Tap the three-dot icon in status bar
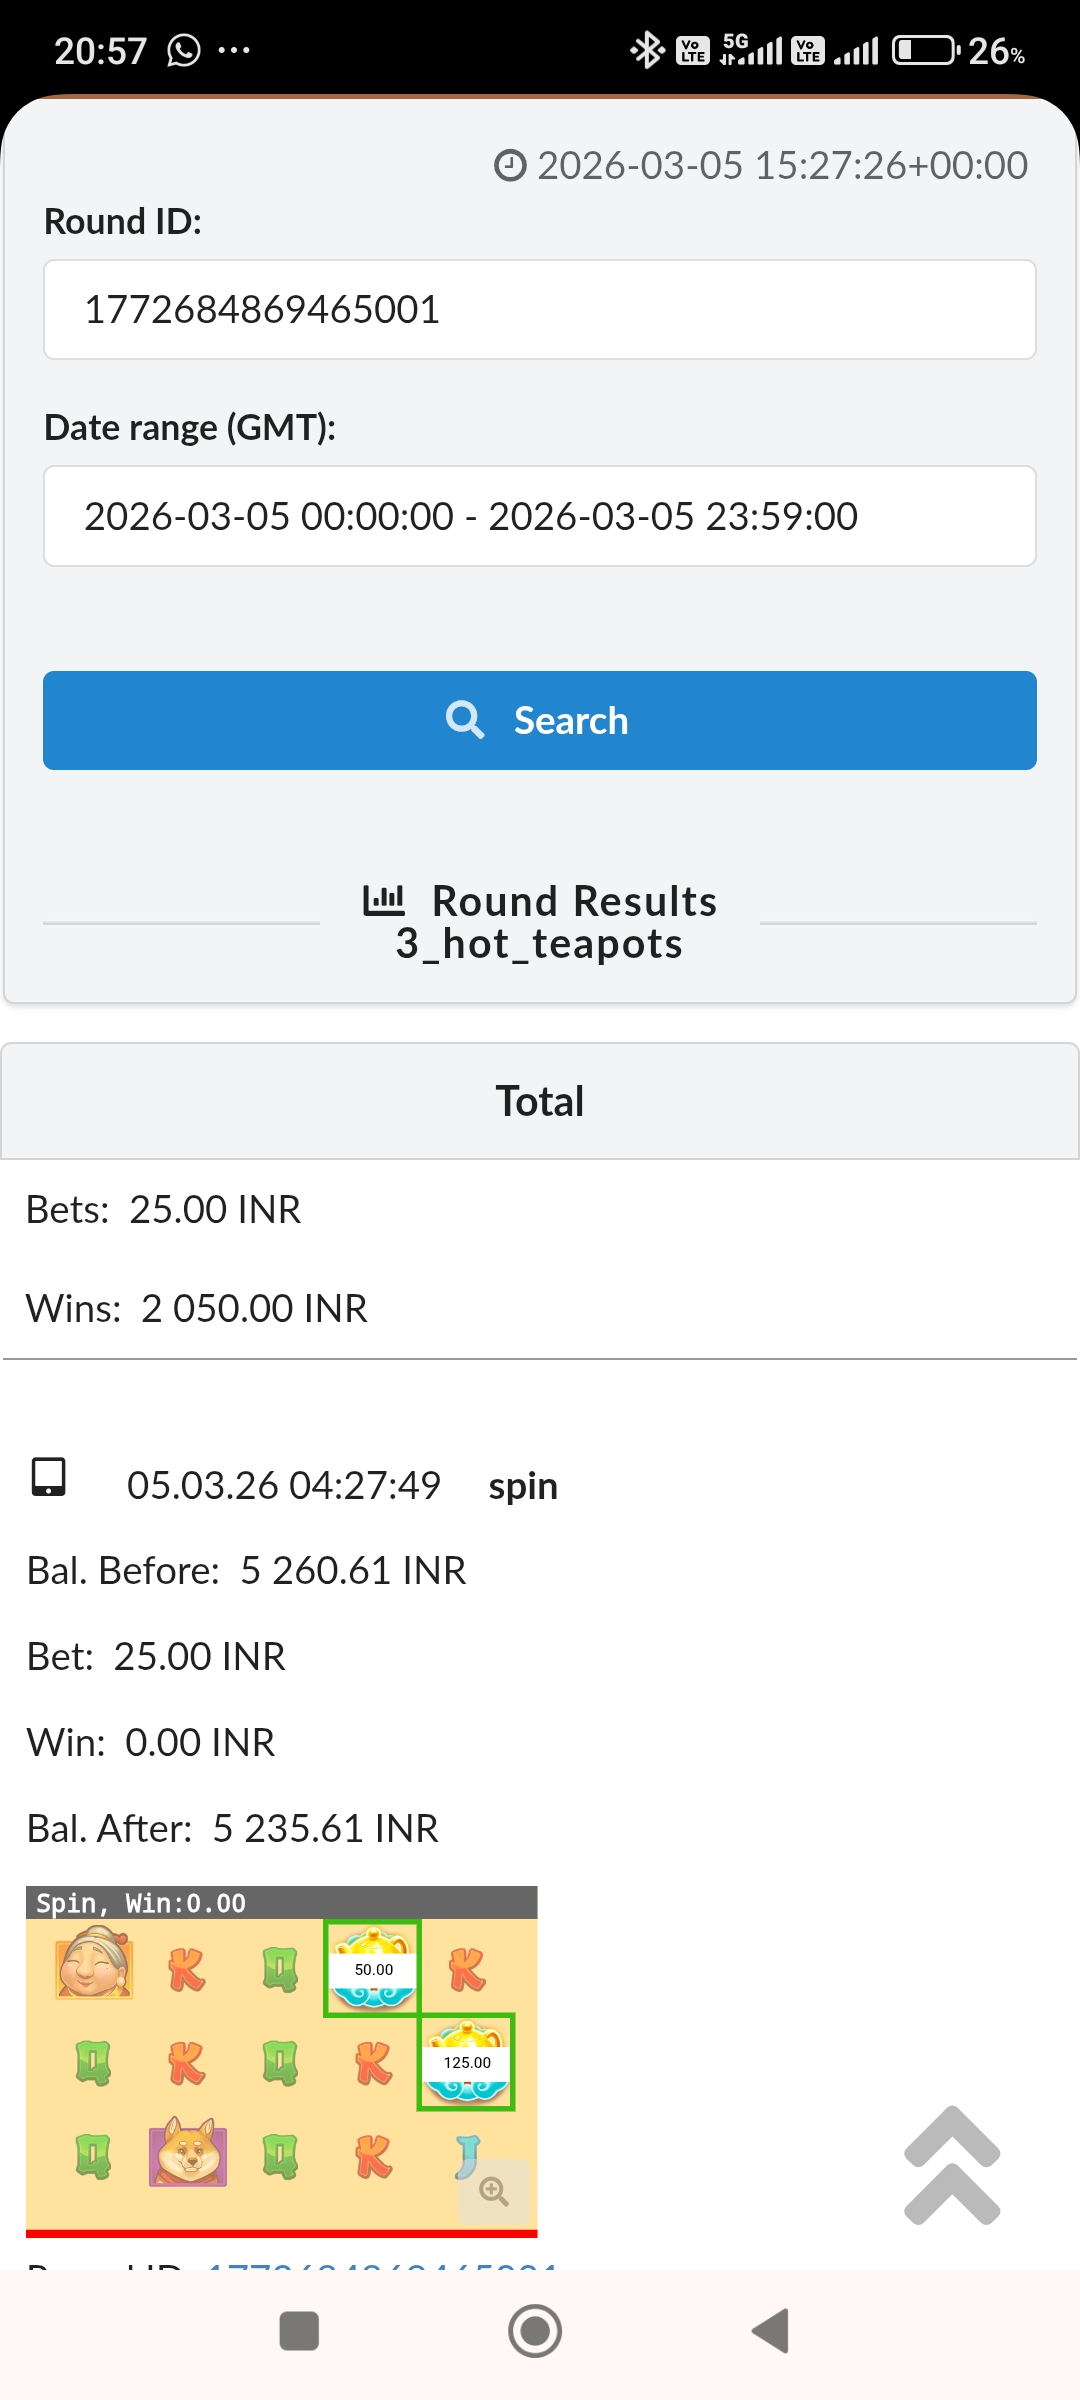The height and width of the screenshot is (2400, 1080). 234,50
